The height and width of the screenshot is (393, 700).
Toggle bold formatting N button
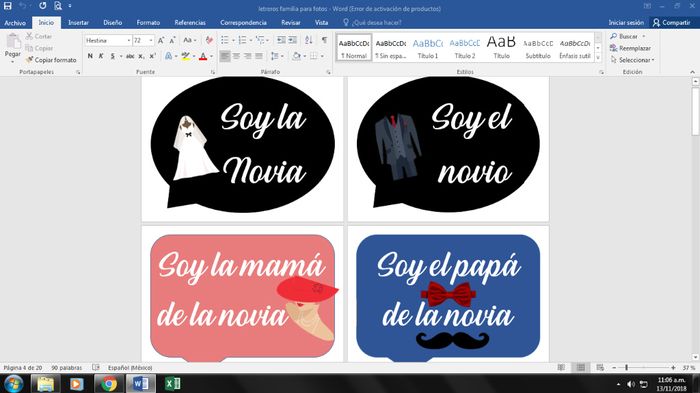pyautogui.click(x=90, y=56)
